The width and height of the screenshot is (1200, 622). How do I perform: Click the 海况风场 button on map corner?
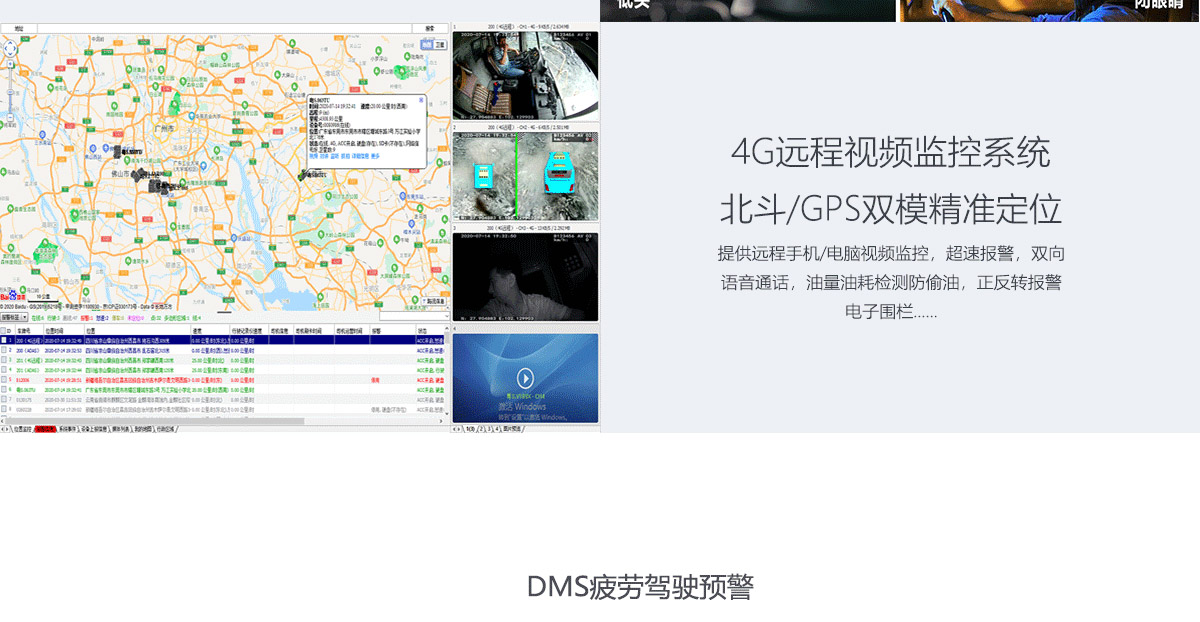(434, 301)
